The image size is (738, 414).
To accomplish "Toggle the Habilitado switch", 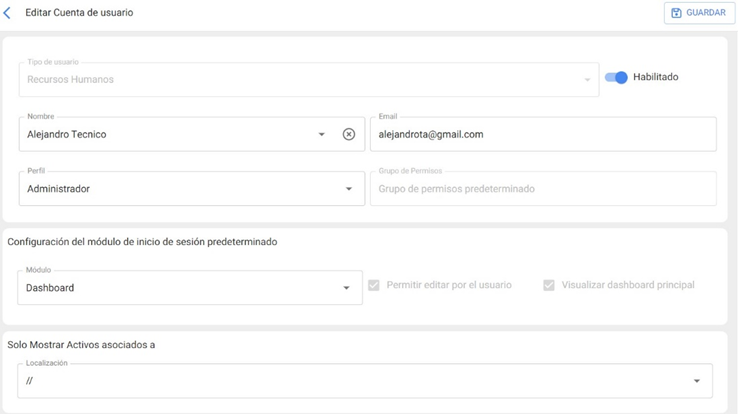I will 616,77.
